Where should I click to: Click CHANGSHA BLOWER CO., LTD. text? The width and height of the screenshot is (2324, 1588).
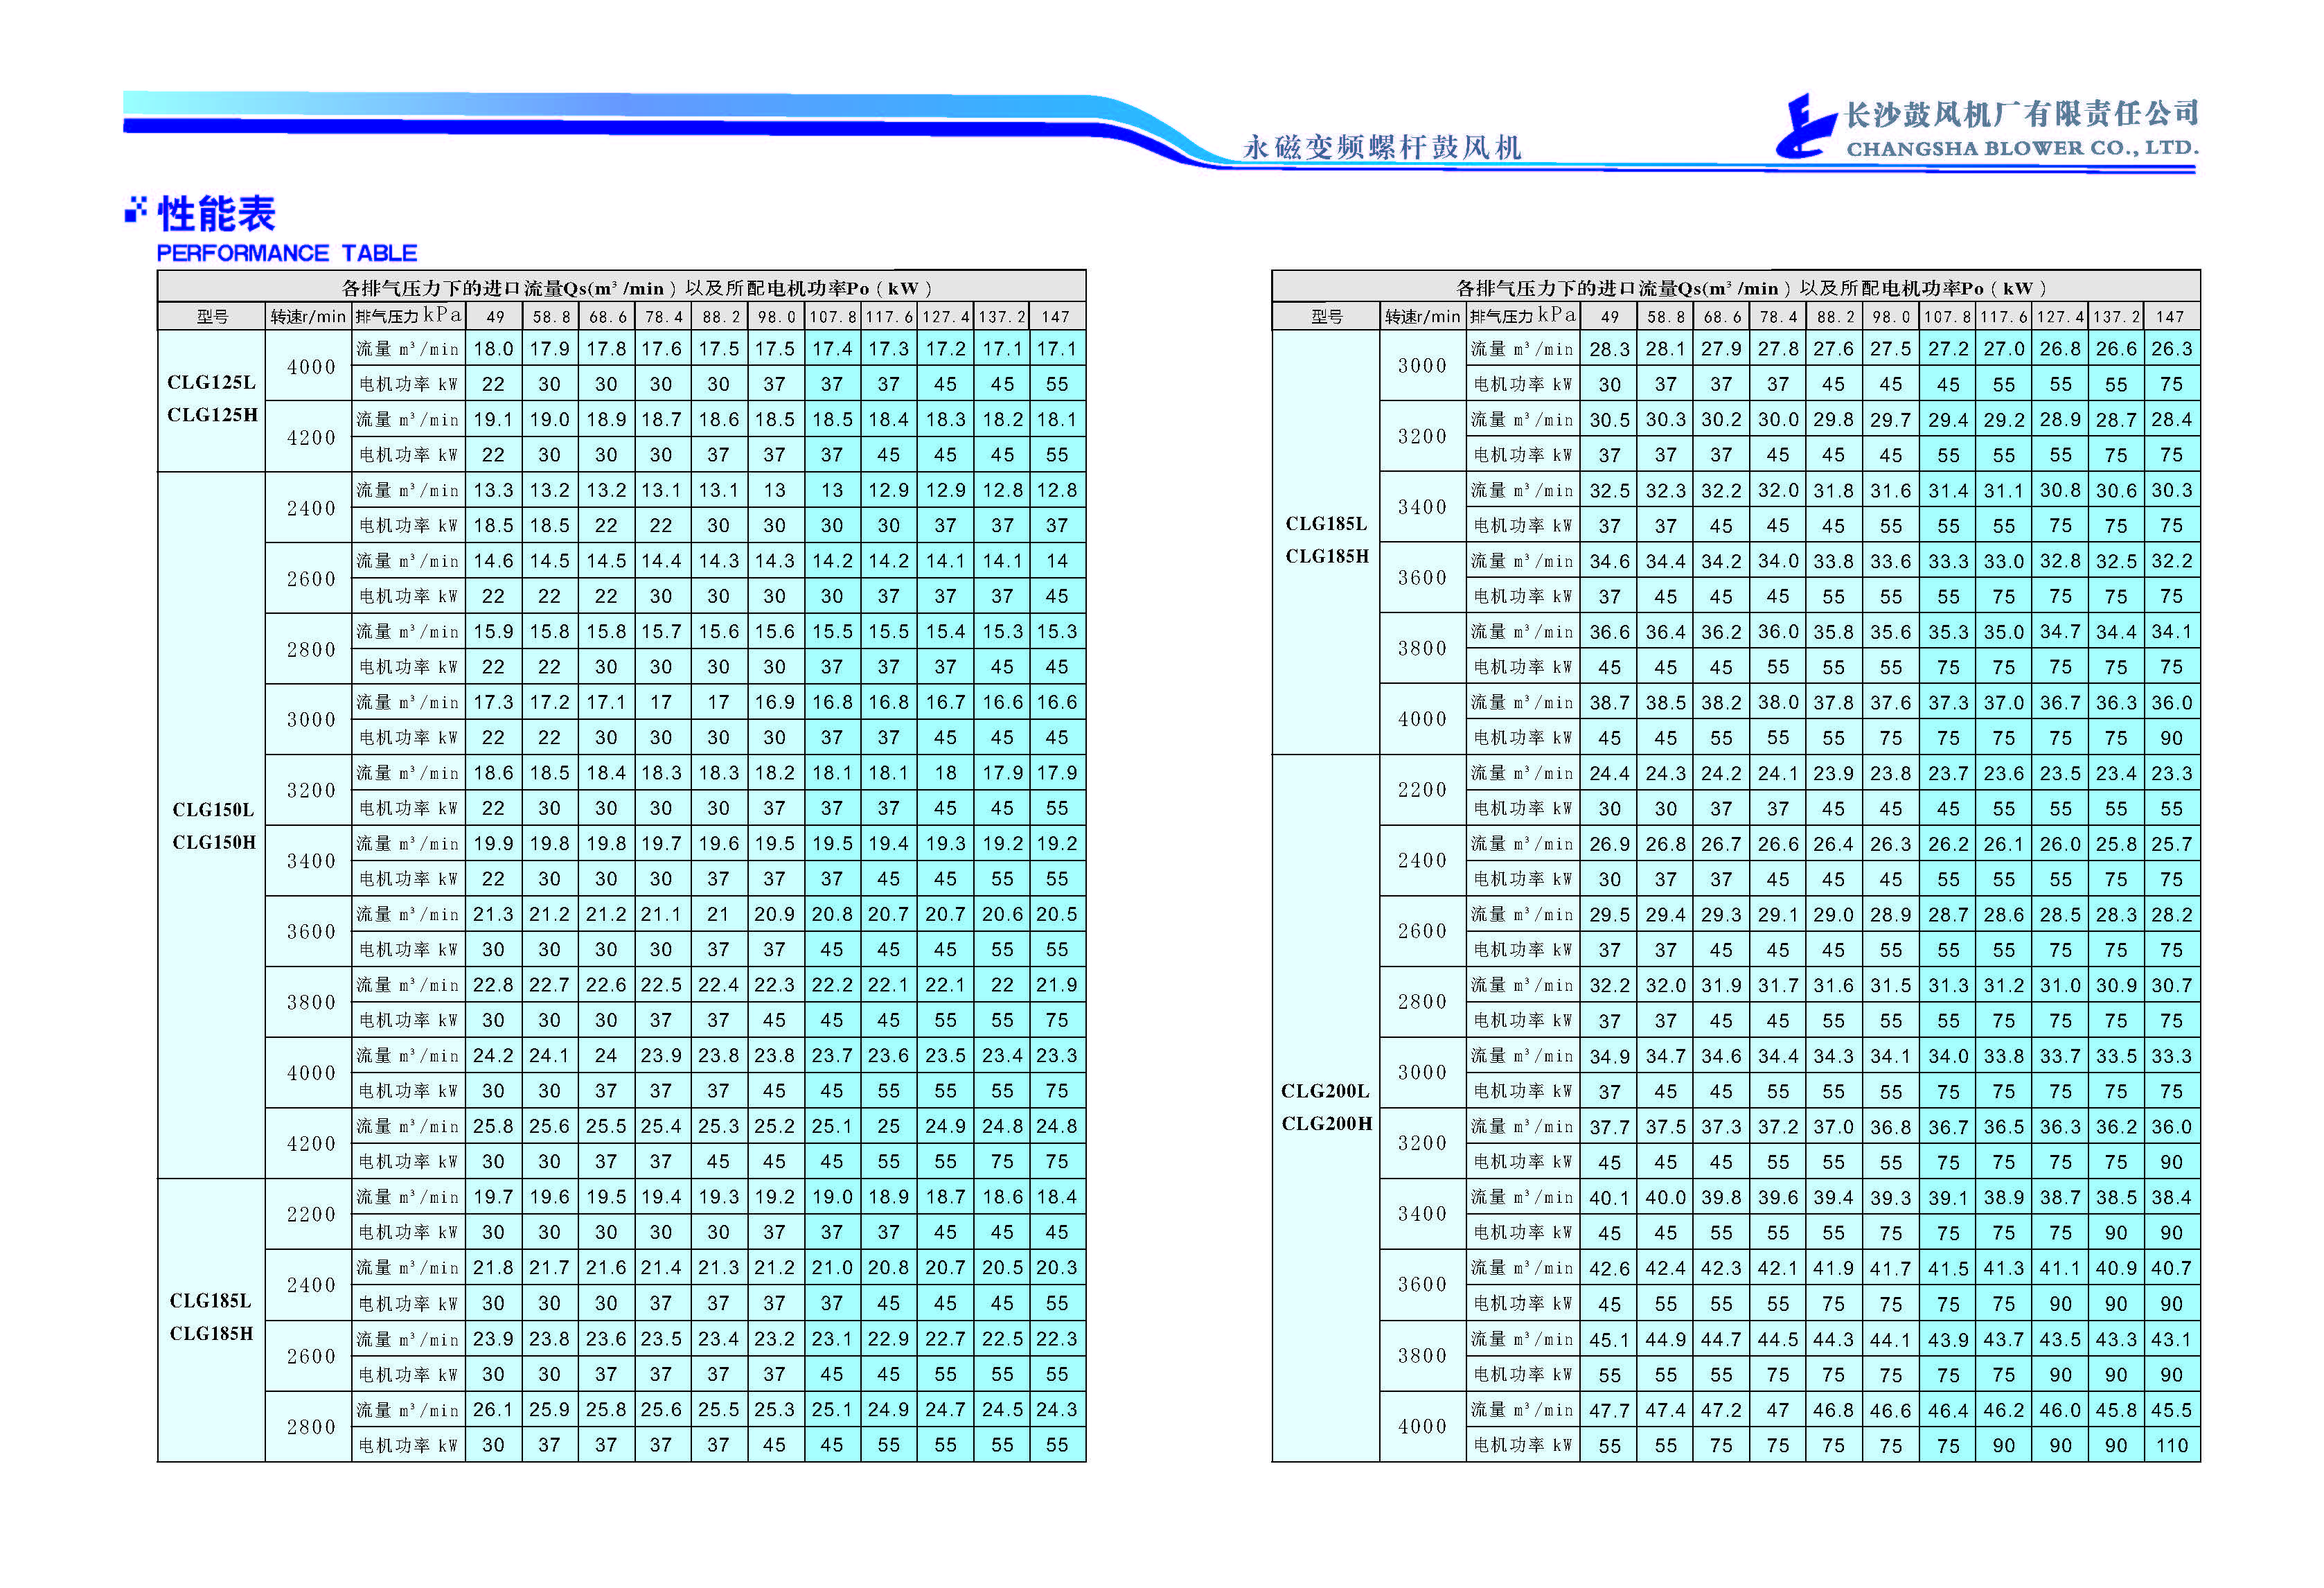click(x=2021, y=149)
